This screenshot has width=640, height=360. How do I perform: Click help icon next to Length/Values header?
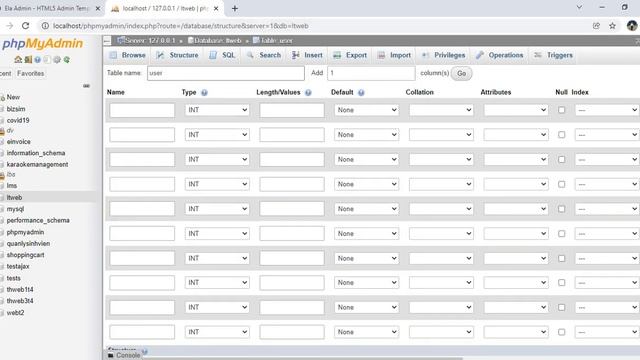point(308,93)
